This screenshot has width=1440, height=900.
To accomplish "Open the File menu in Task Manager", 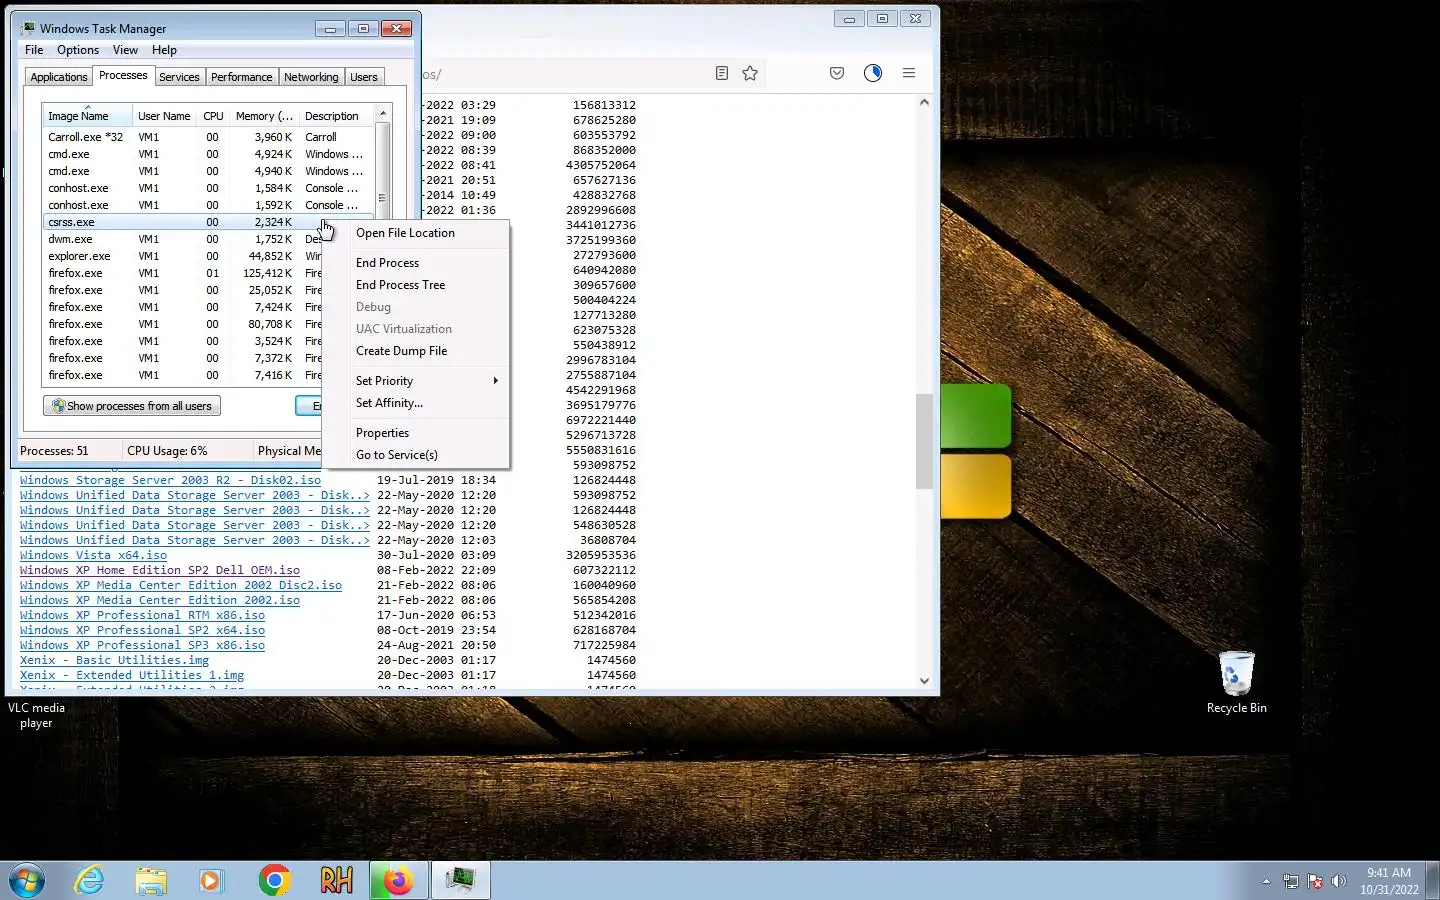I will (x=34, y=50).
